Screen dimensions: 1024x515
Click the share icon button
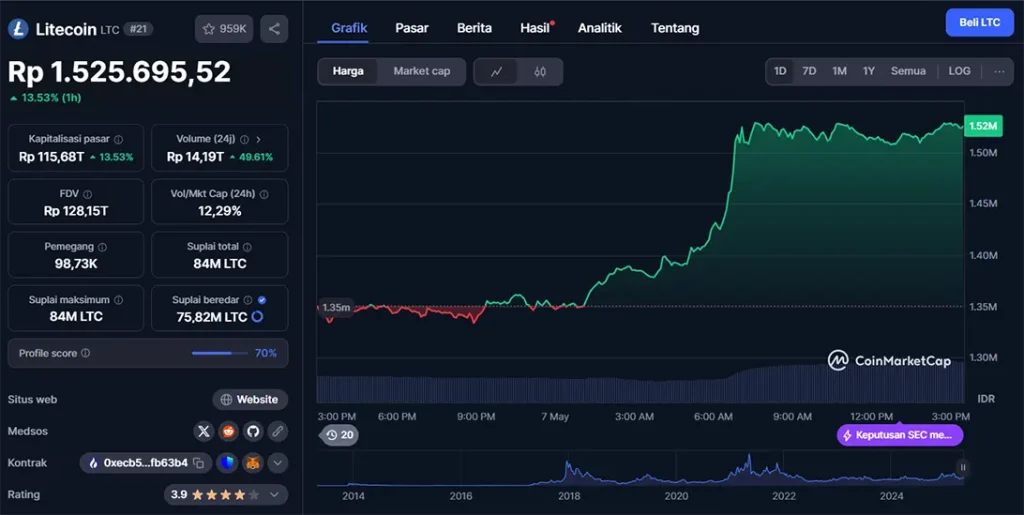[274, 29]
